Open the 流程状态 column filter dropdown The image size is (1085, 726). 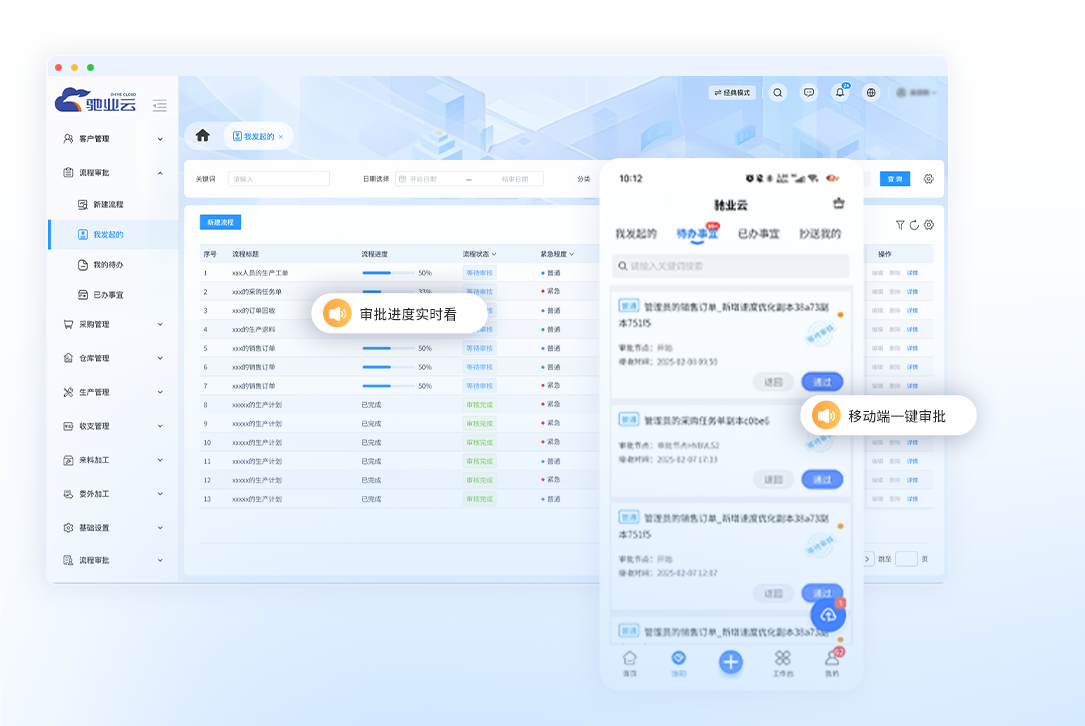479,254
